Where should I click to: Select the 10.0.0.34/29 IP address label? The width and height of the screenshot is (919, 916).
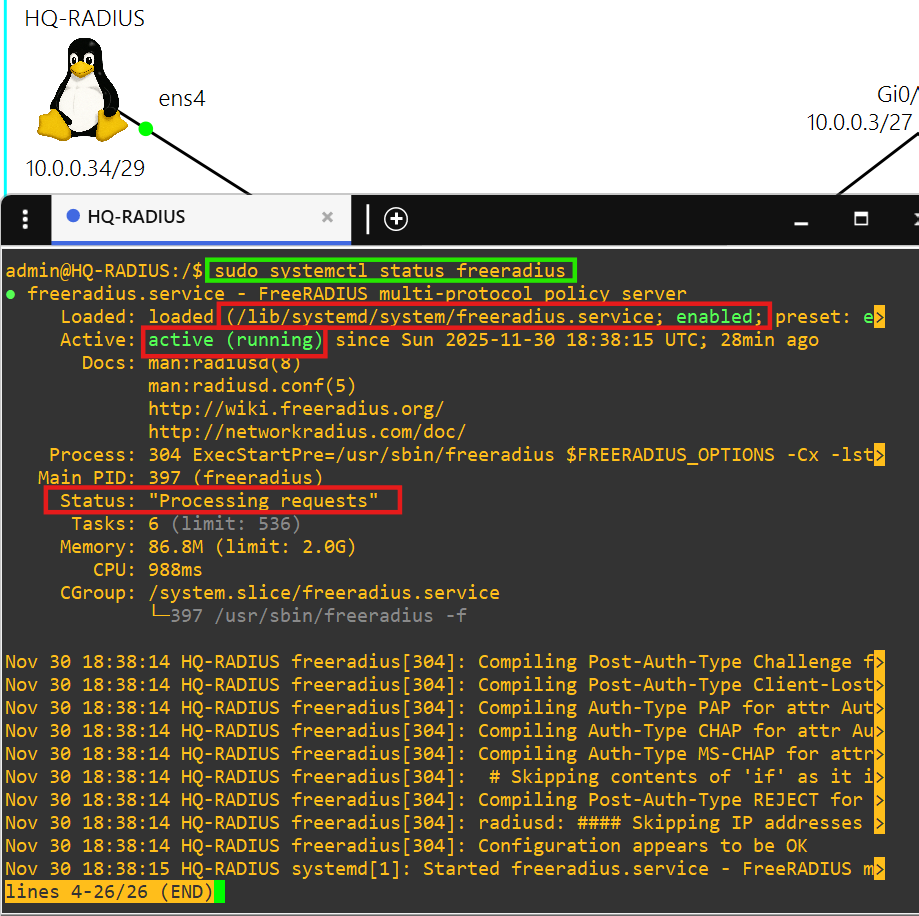coord(85,168)
